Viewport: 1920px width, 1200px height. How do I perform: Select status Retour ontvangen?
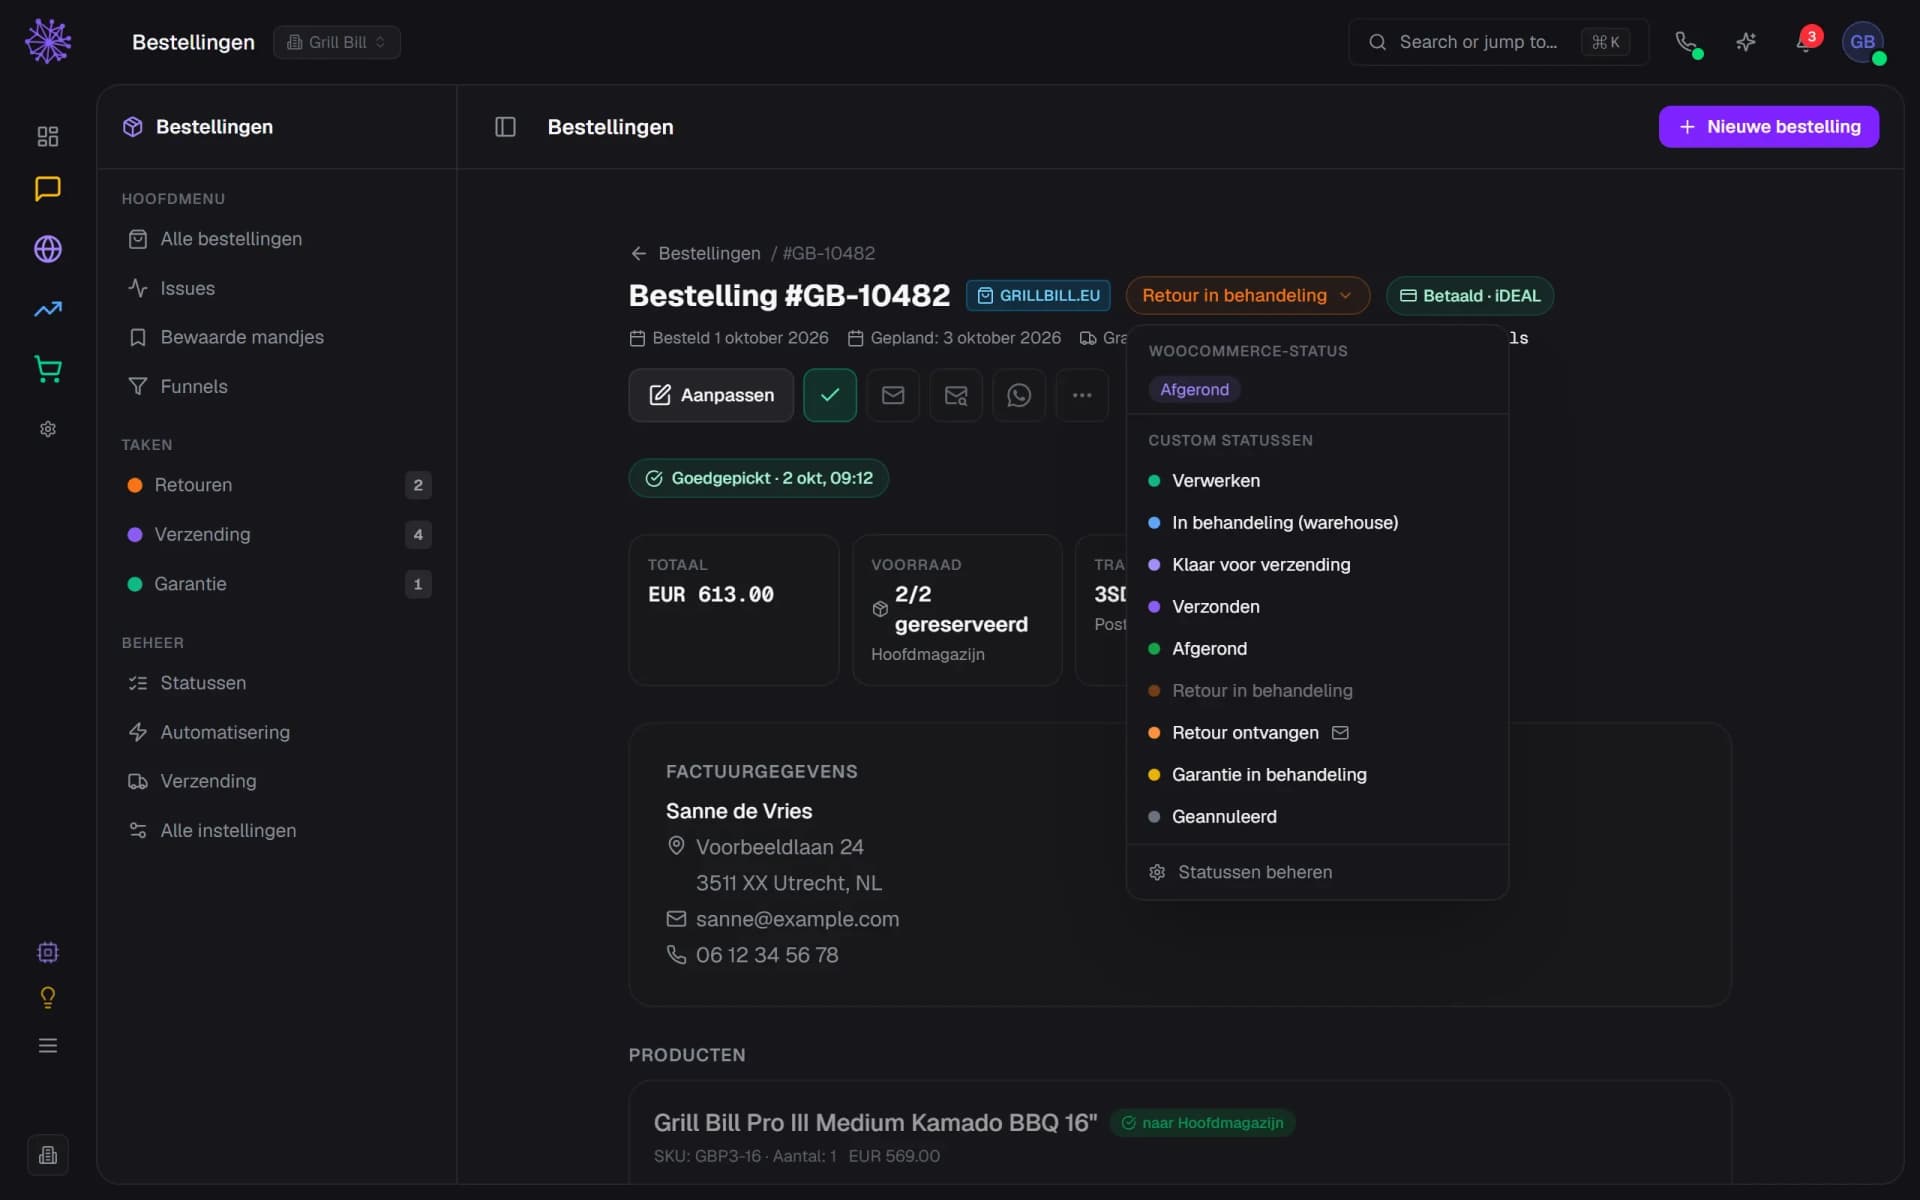[x=1317, y=733]
